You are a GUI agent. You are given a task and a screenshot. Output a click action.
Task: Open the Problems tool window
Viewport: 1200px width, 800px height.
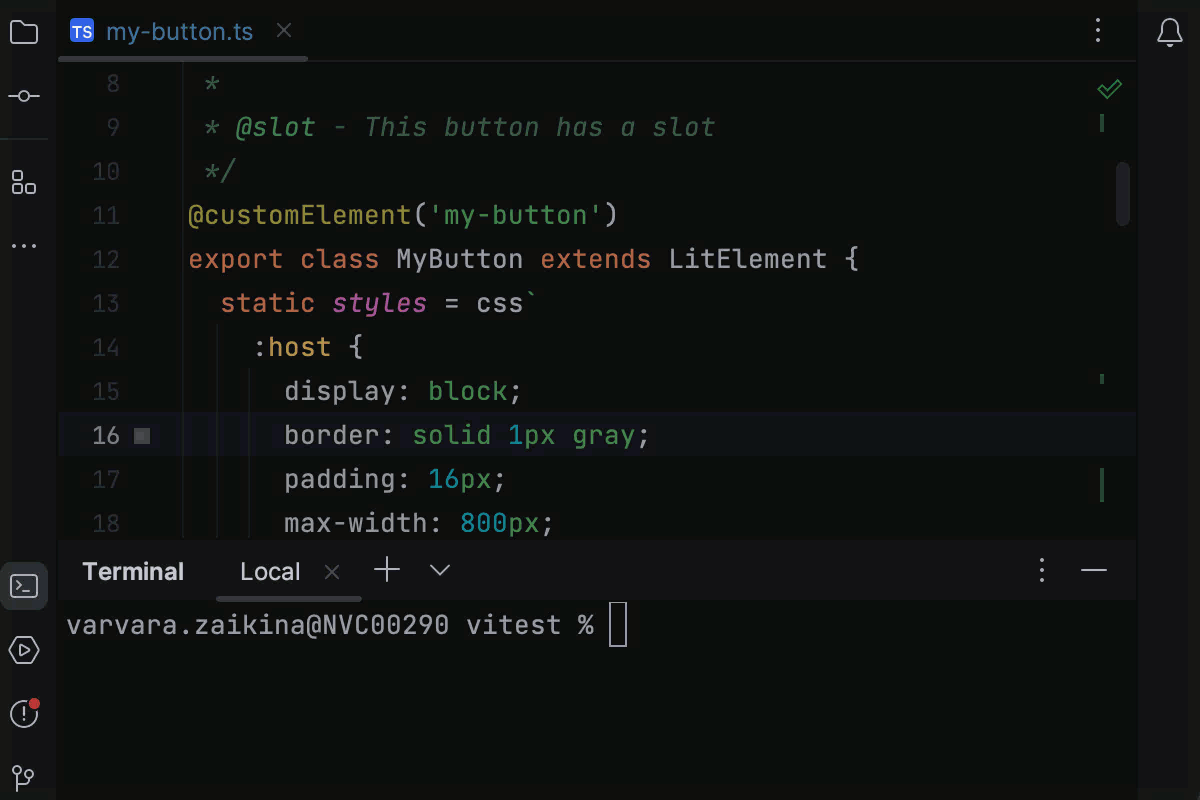(x=24, y=714)
